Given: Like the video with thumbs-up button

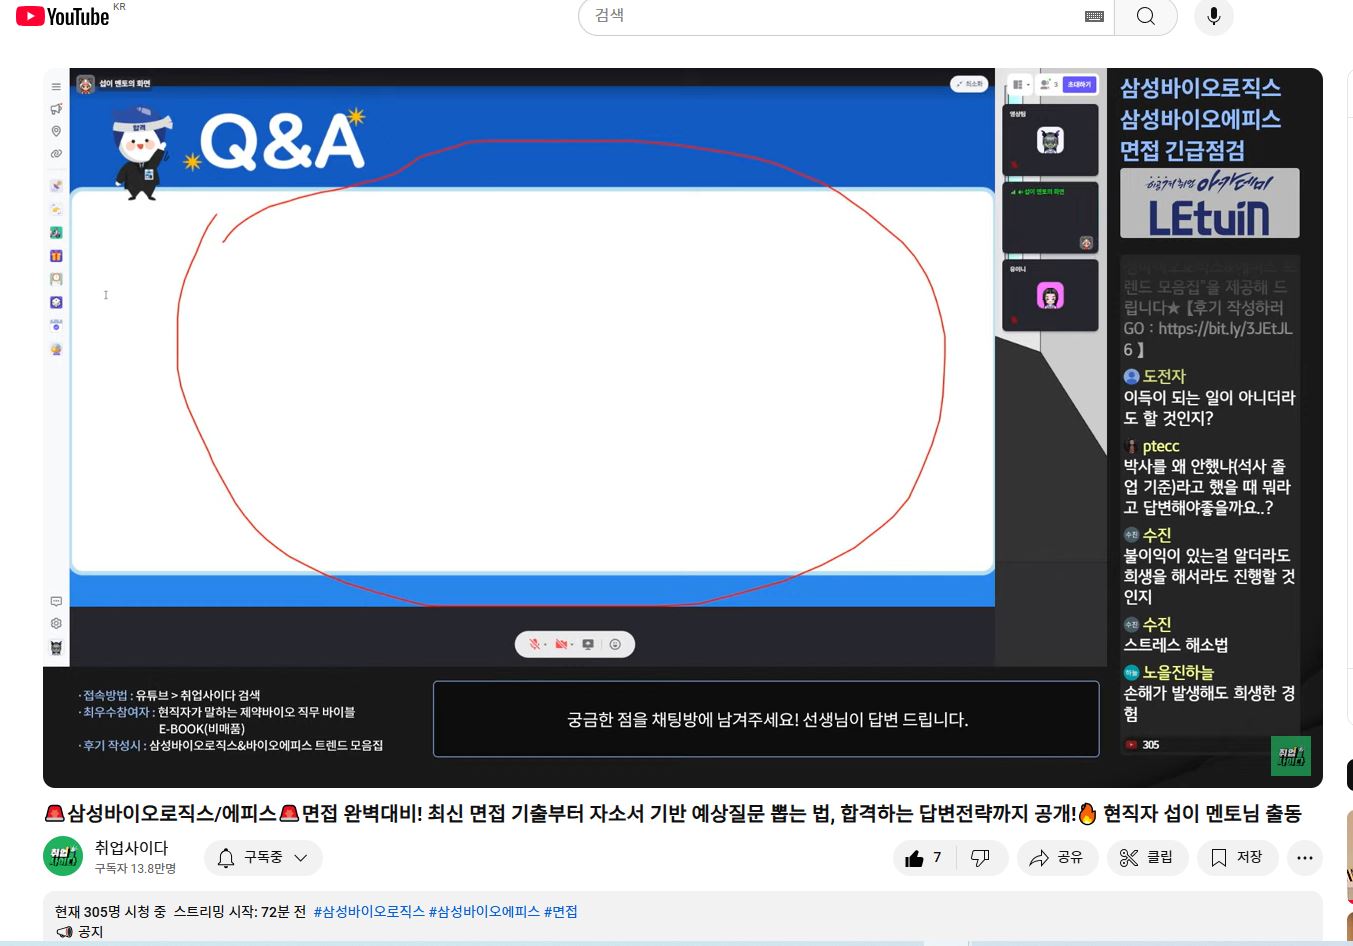Looking at the screenshot, I should click(924, 858).
